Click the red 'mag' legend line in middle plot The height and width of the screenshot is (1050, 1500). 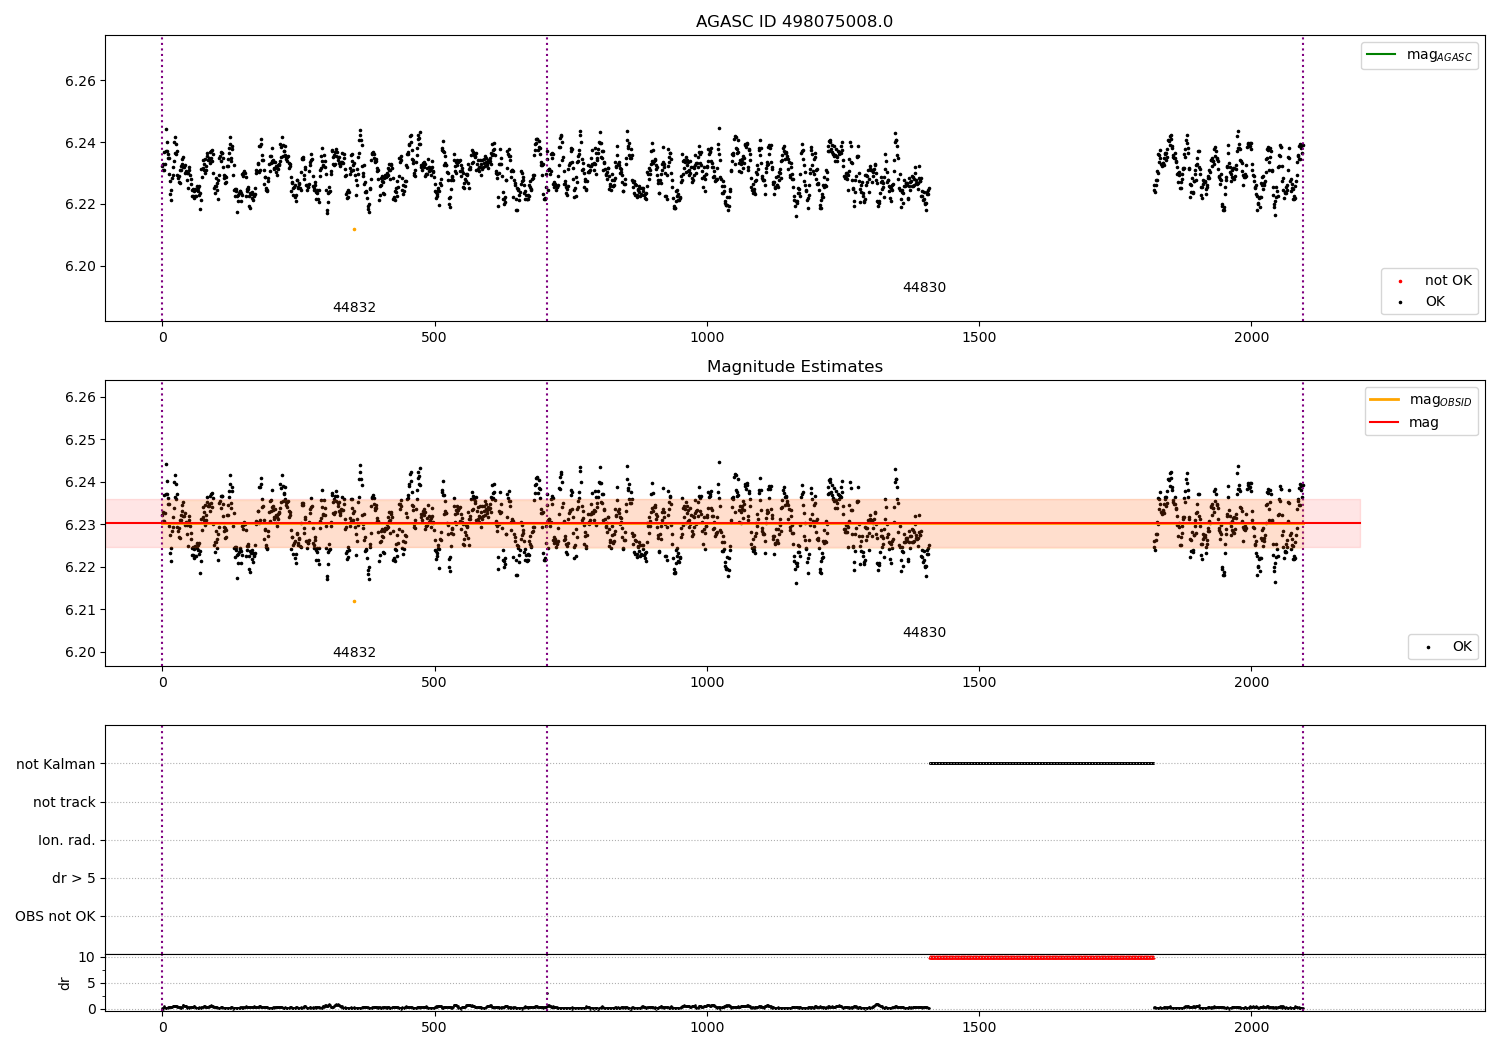pos(1384,422)
